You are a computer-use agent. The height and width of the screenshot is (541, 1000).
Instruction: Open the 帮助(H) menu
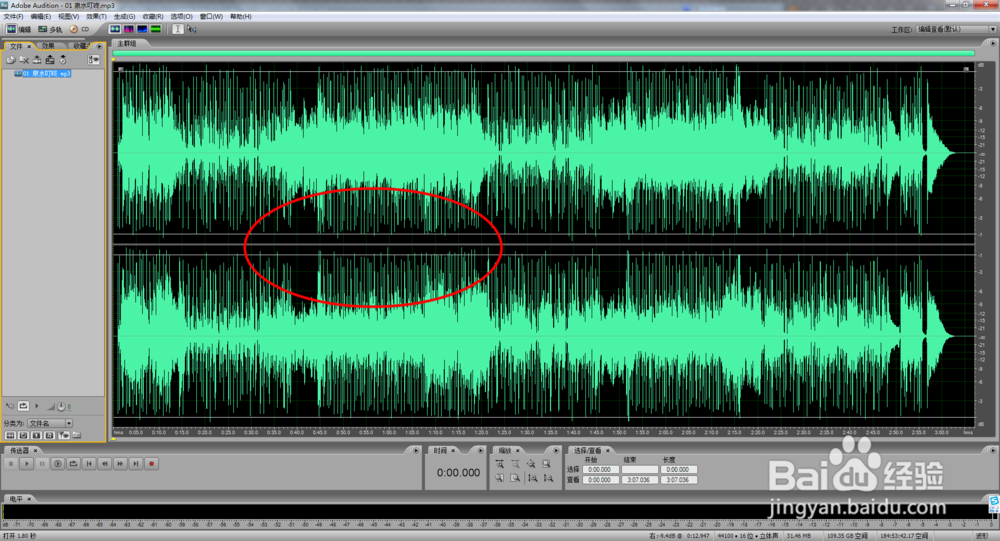pos(240,17)
